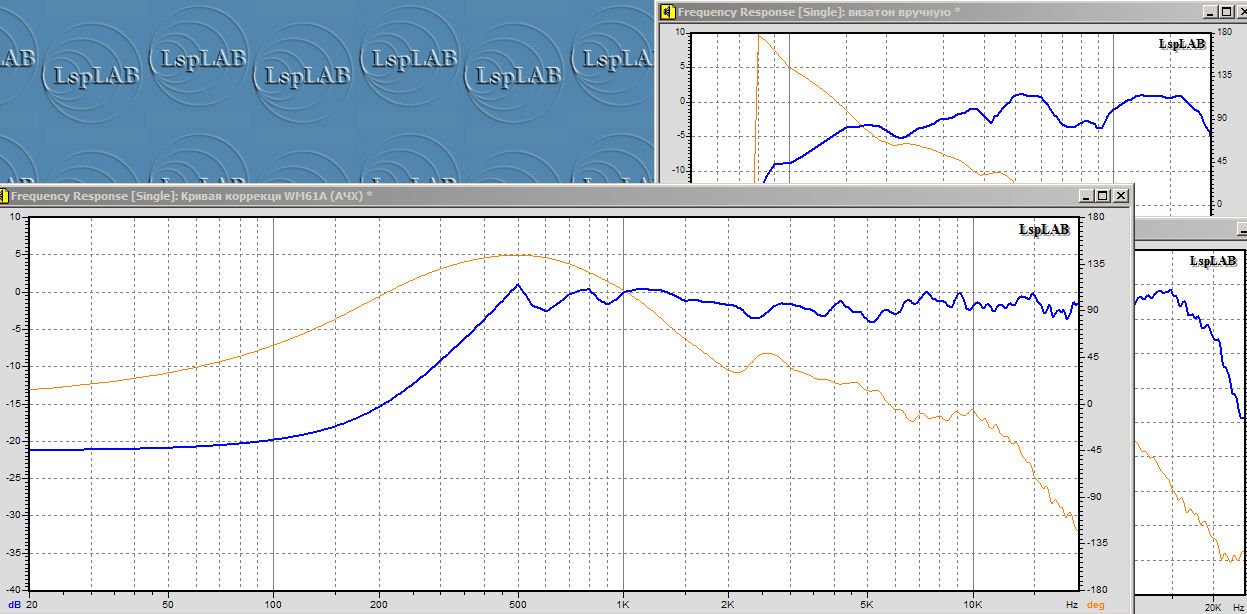Click -20 on WM61A dB axis
The height and width of the screenshot is (614, 1247).
pos(13,441)
